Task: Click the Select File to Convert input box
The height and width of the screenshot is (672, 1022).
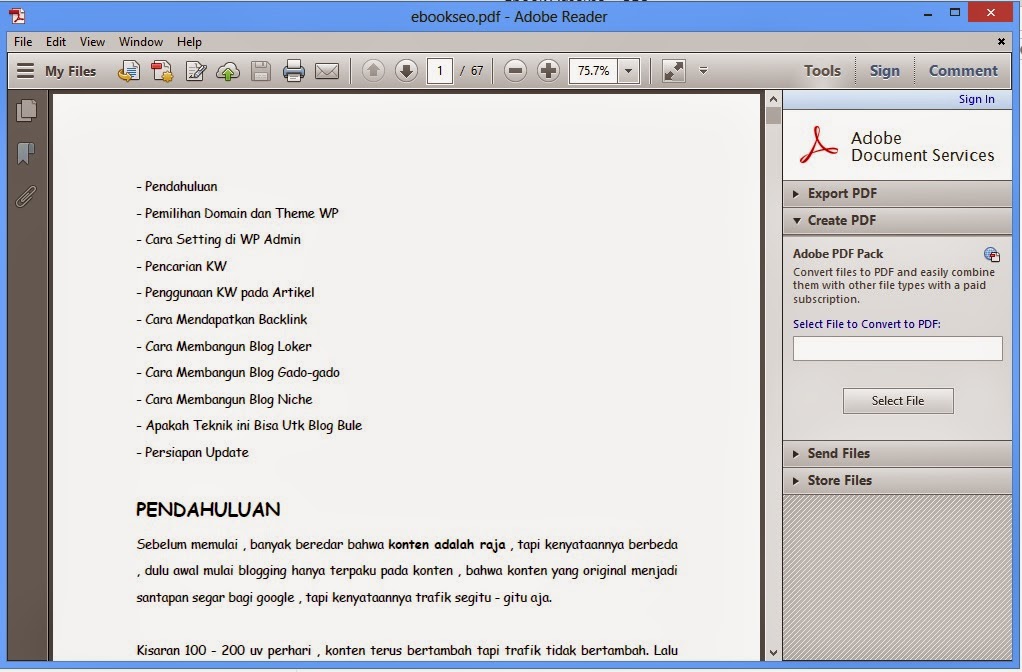Action: (x=898, y=349)
